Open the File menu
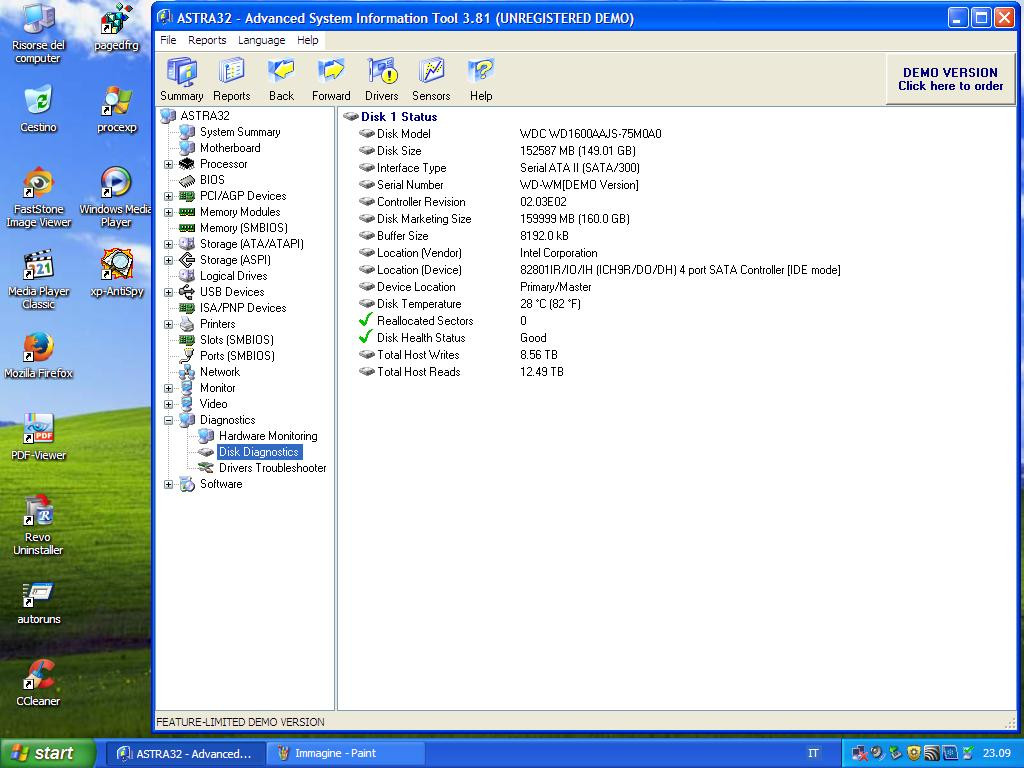The width and height of the screenshot is (1024, 768). [168, 40]
